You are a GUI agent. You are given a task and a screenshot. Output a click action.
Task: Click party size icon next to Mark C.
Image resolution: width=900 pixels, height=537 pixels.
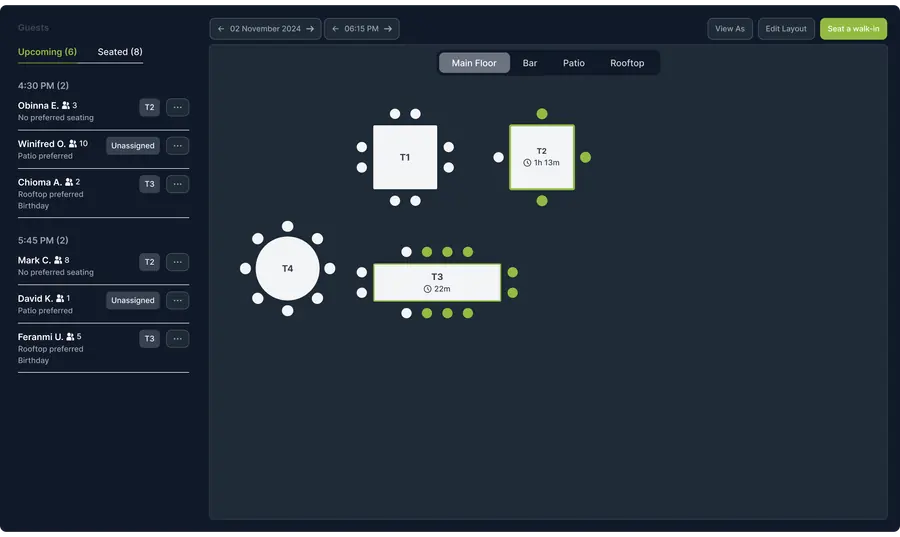tap(58, 260)
